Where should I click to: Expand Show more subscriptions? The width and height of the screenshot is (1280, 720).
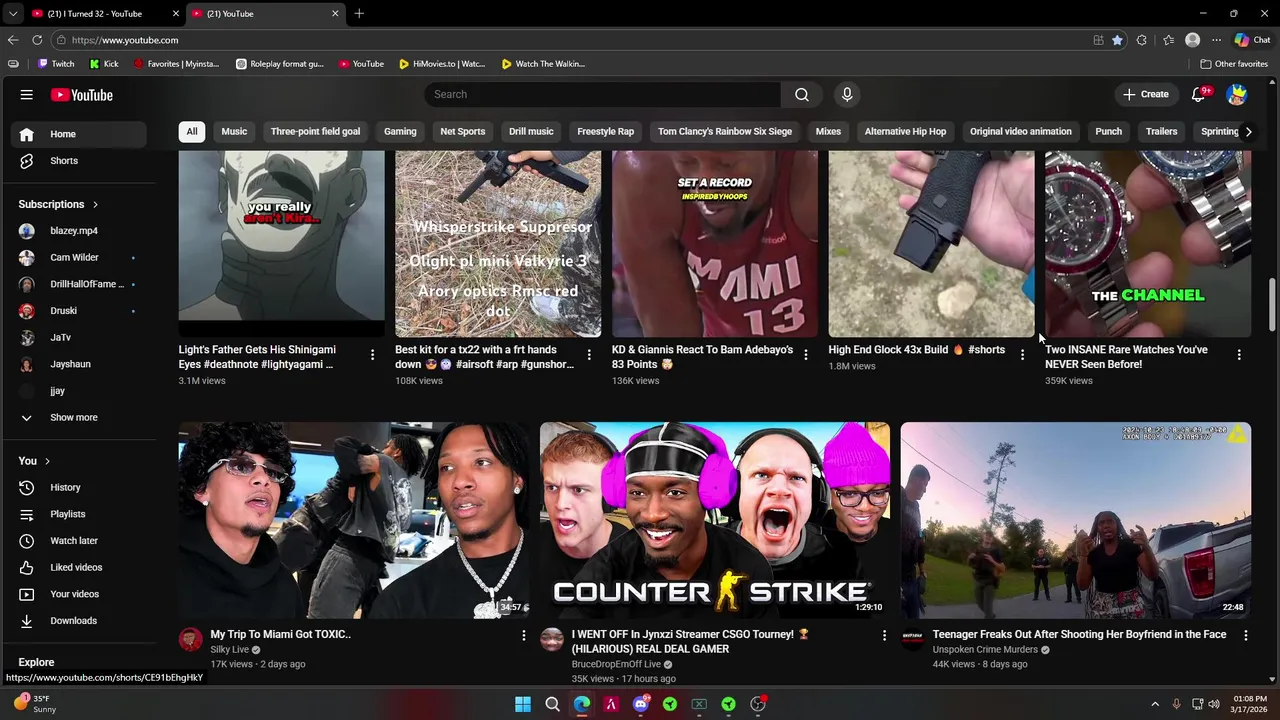point(75,418)
